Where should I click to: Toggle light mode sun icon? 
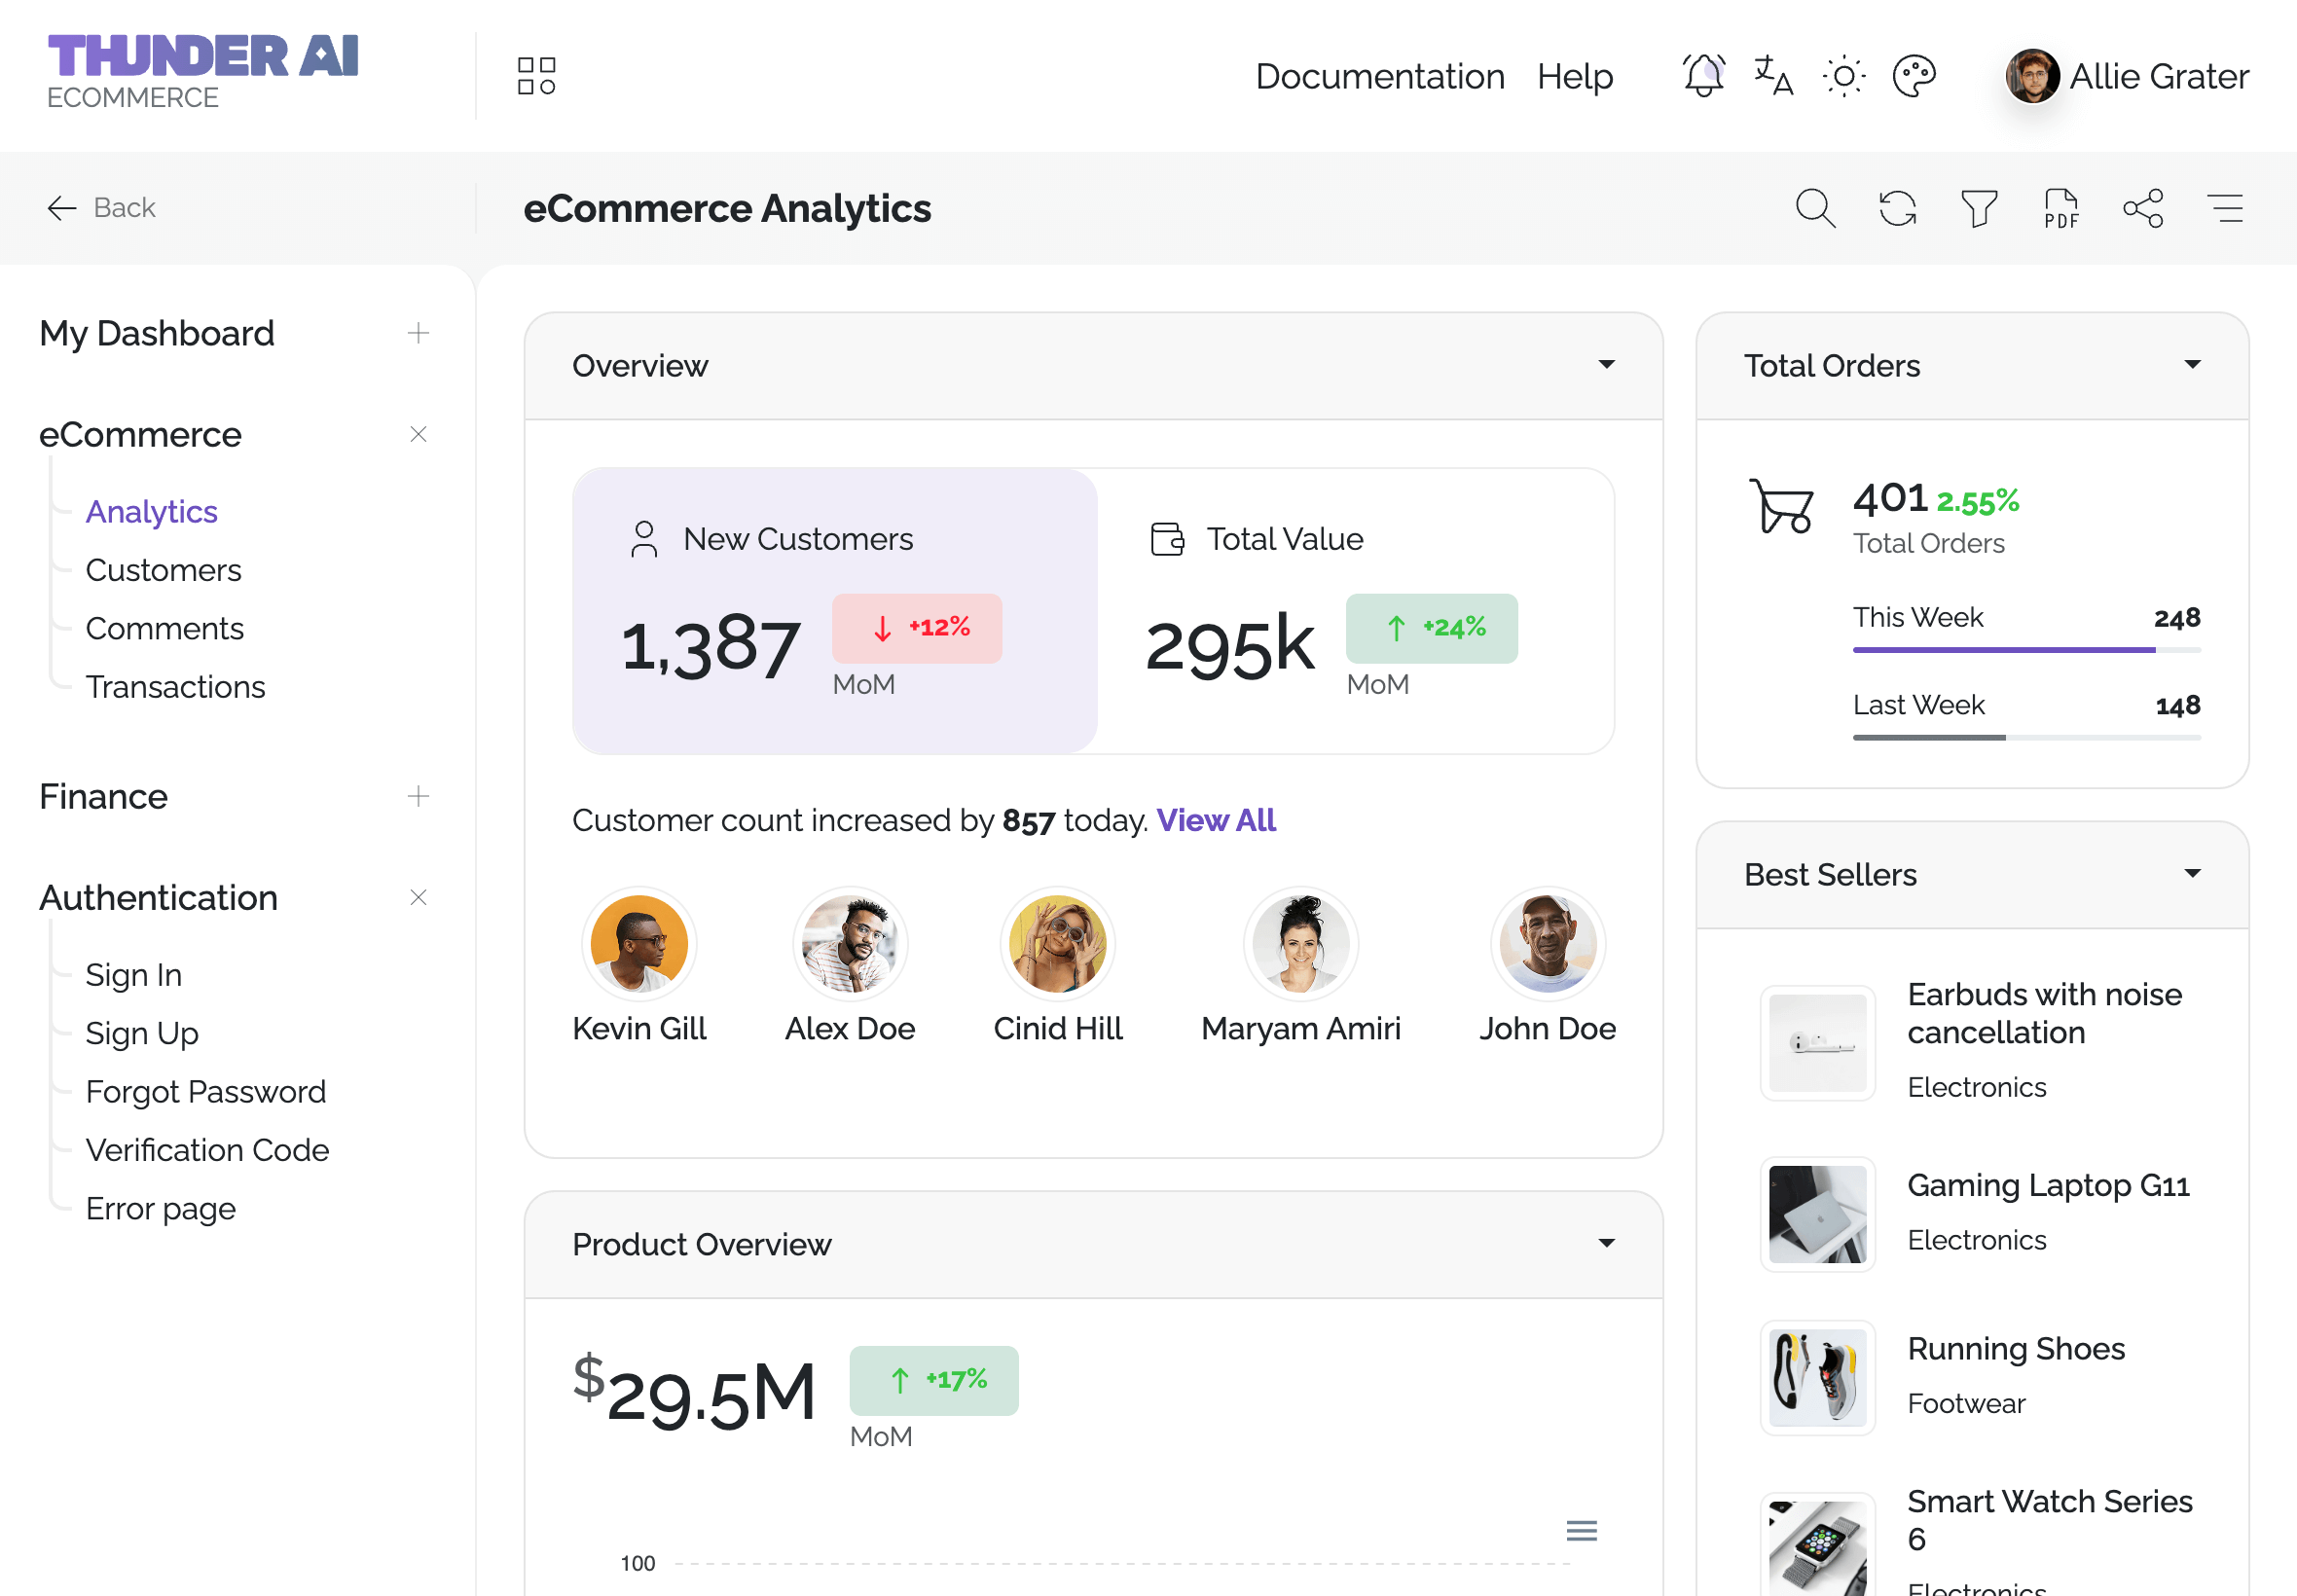tap(1843, 76)
